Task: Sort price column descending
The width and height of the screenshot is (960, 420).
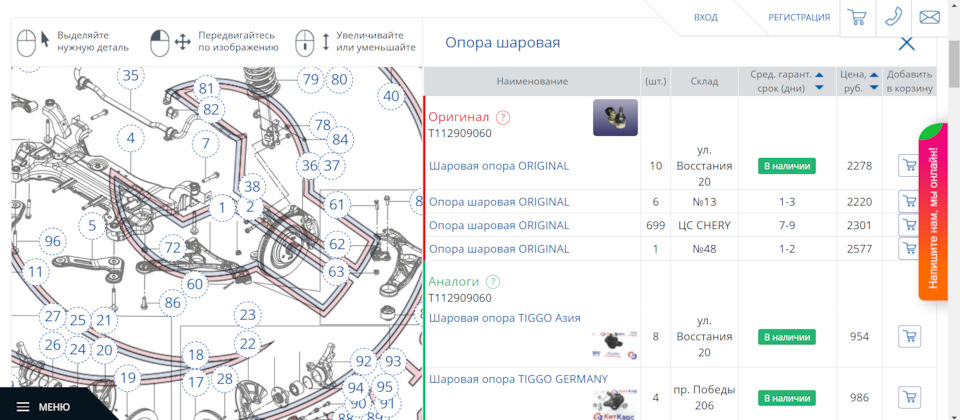Action: (x=873, y=88)
